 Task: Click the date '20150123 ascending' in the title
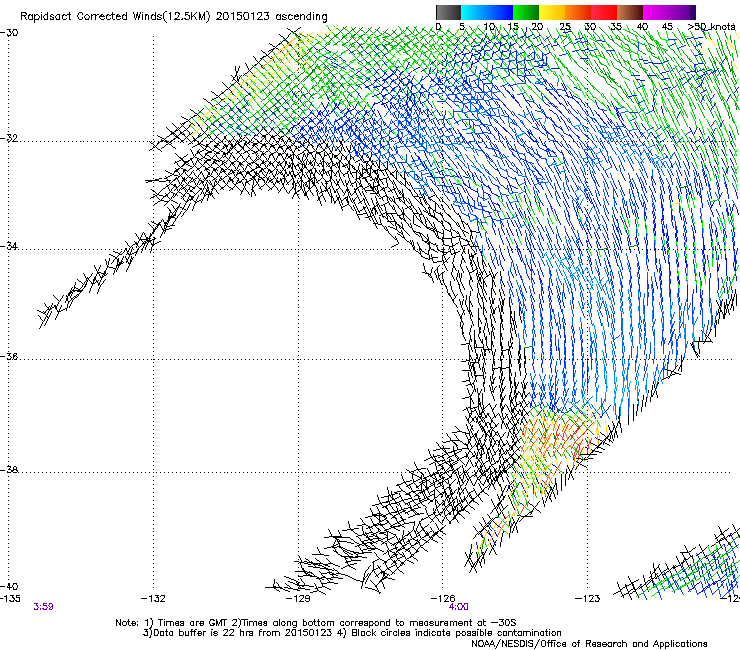pyautogui.click(x=271, y=17)
